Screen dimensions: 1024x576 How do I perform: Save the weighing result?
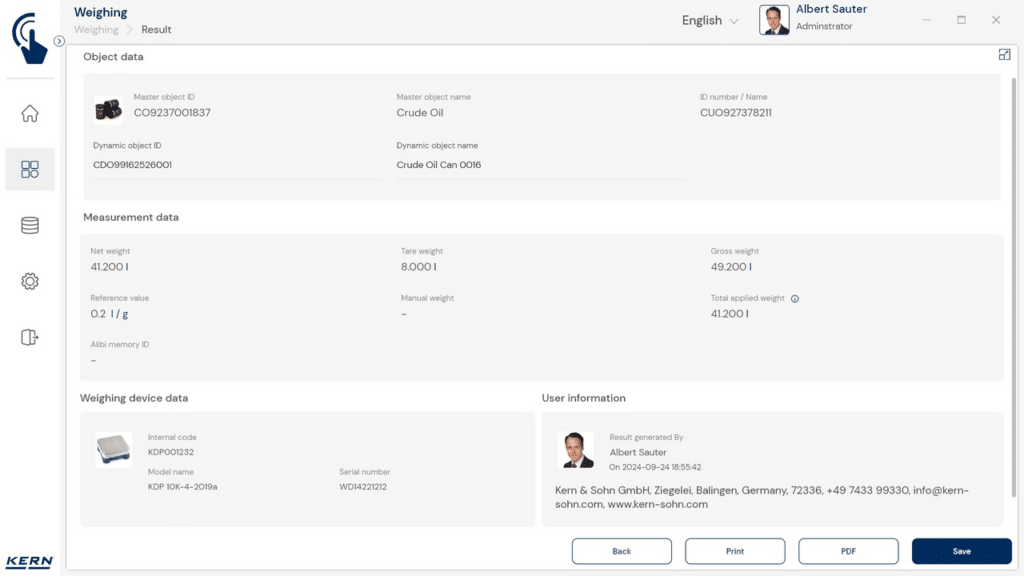point(961,551)
